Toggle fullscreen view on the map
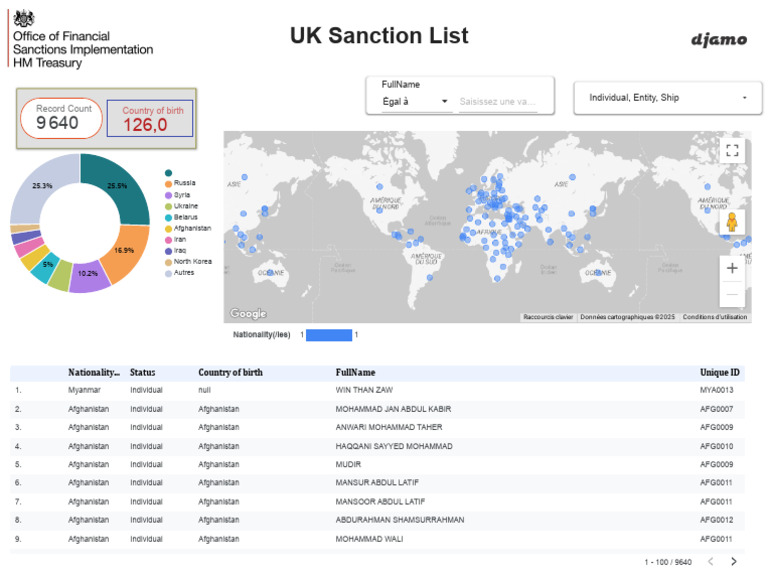Viewport: 768px width, 576px height. (x=732, y=150)
